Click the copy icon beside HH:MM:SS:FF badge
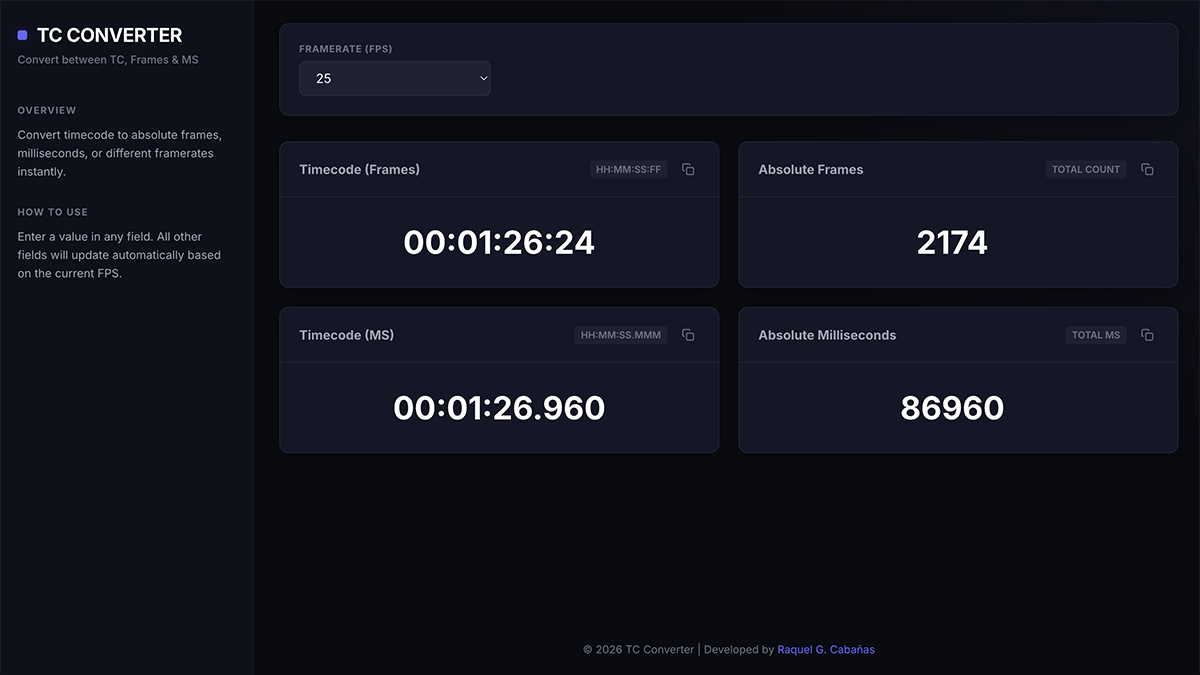Viewport: 1200px width, 675px height. pos(688,169)
